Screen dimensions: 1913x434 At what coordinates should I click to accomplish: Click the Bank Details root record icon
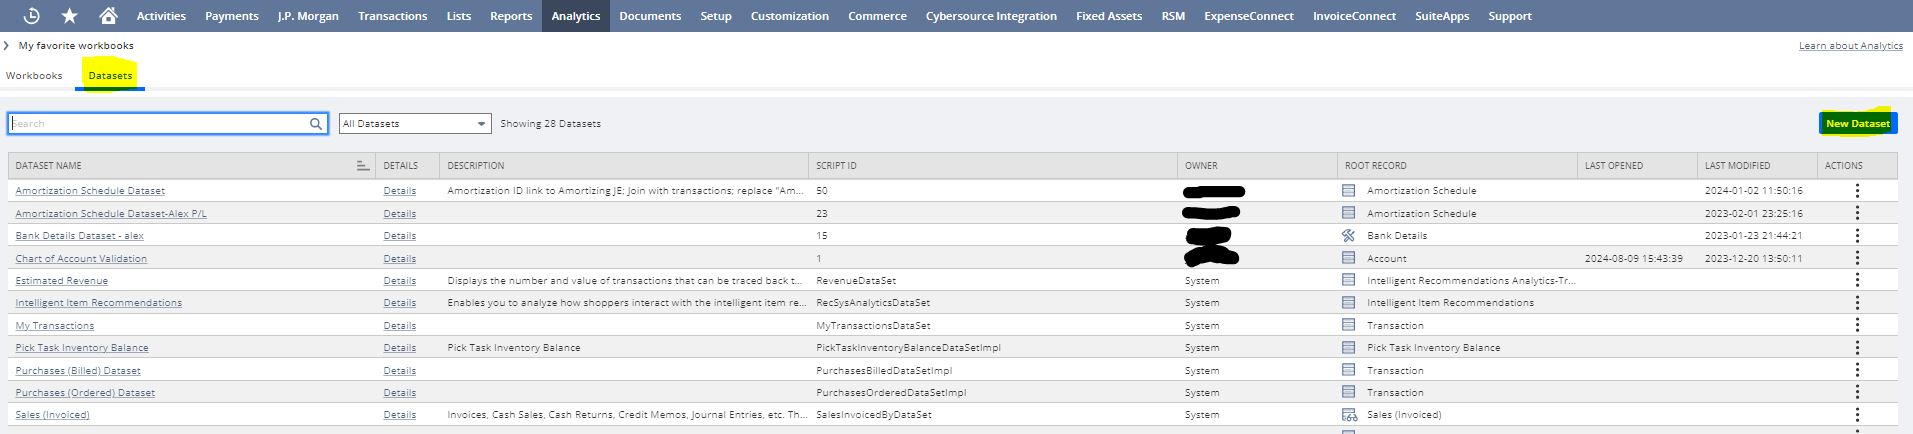(1348, 236)
